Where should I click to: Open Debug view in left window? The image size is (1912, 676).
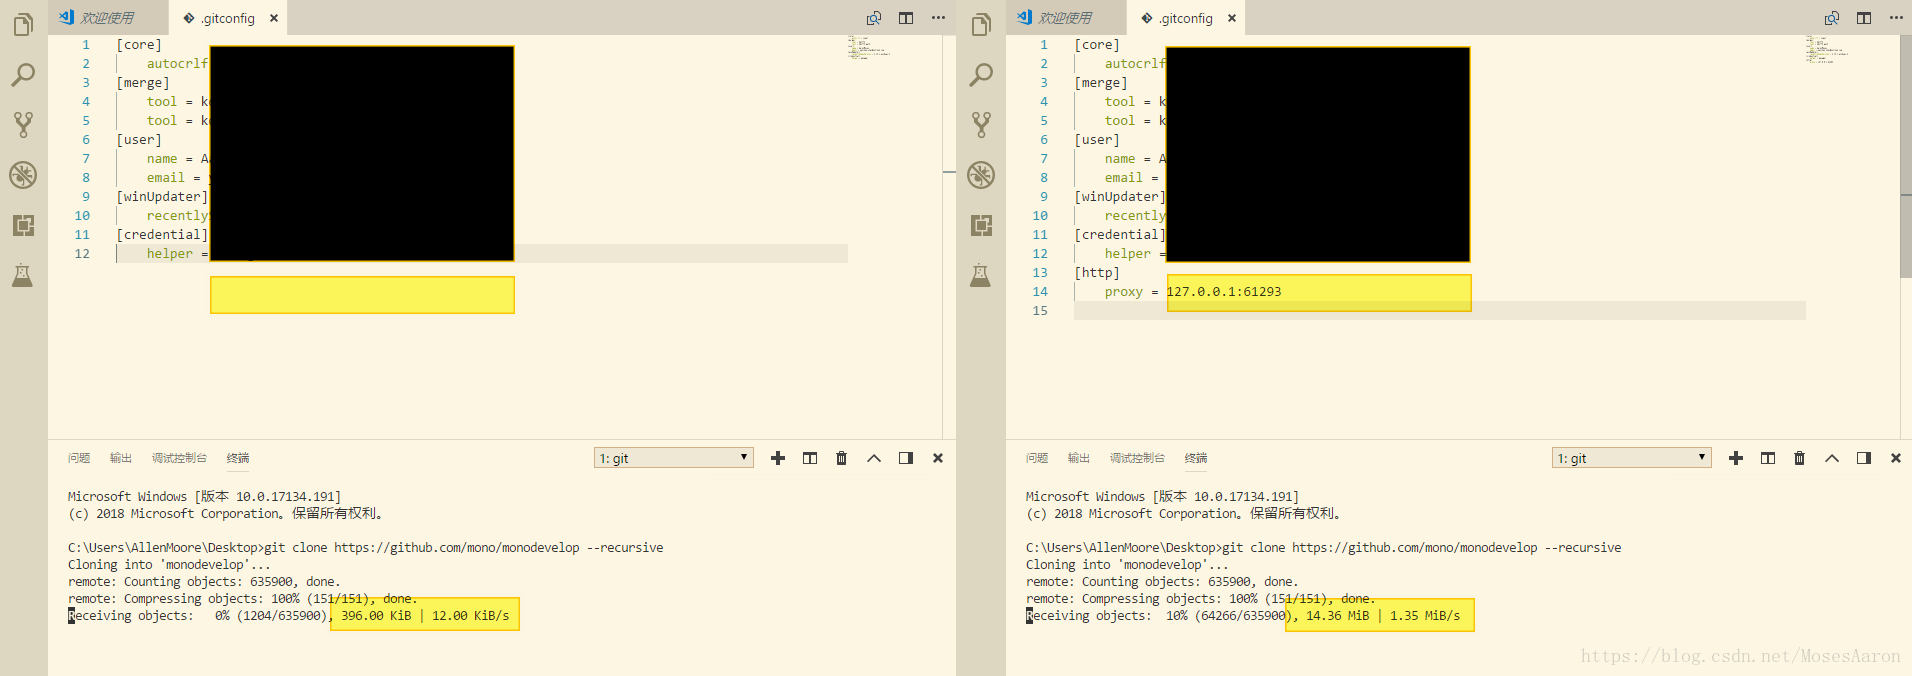click(23, 175)
